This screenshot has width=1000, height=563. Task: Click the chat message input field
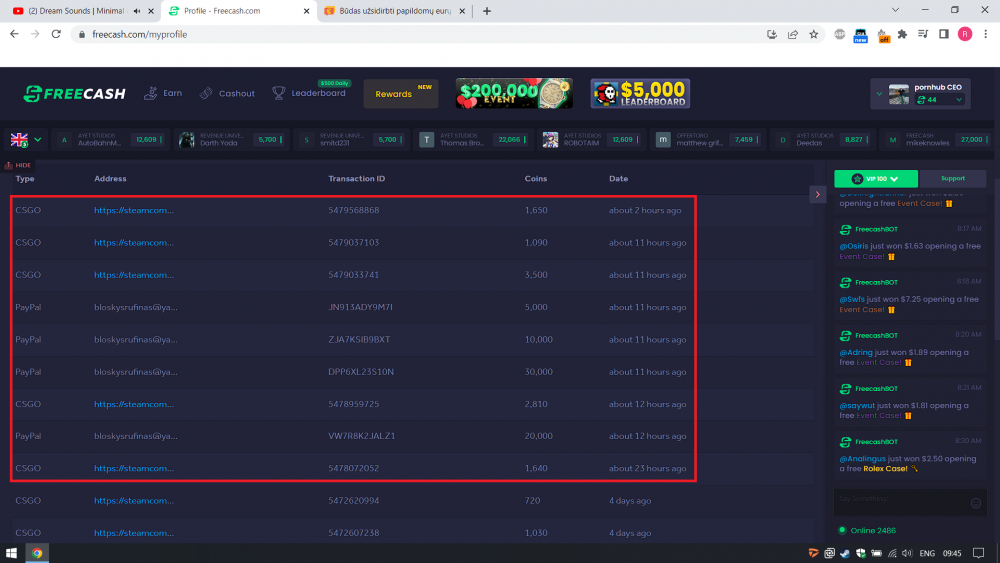901,502
